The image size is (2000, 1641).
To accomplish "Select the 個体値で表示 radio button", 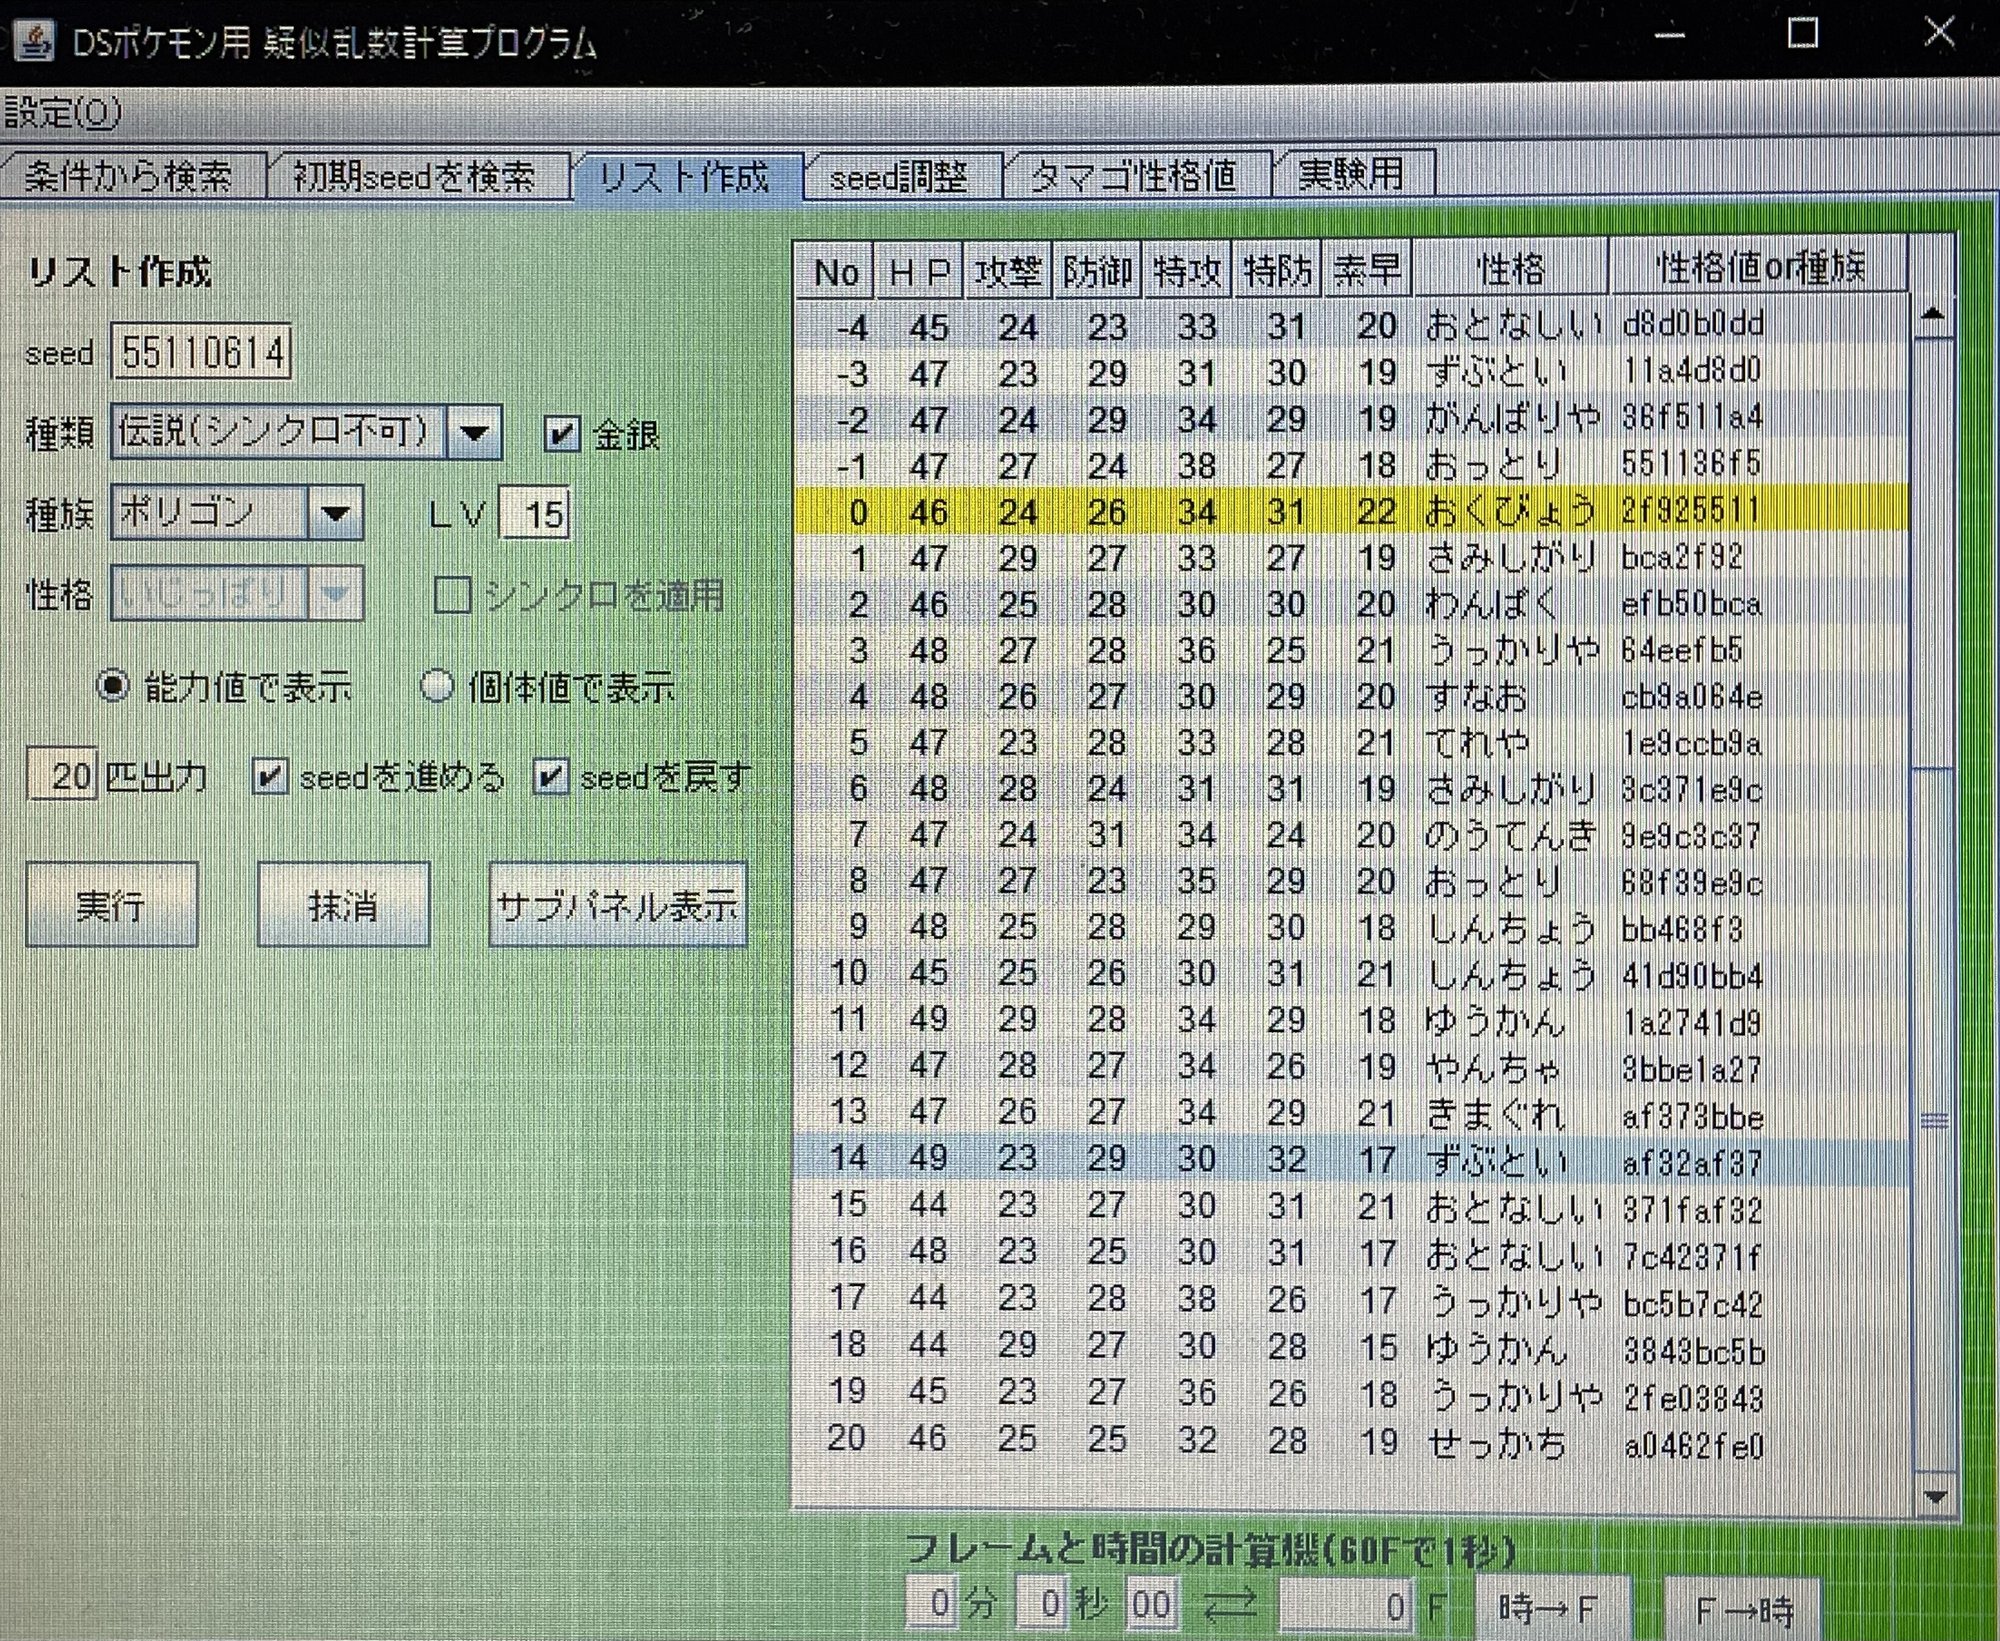I will click(437, 687).
